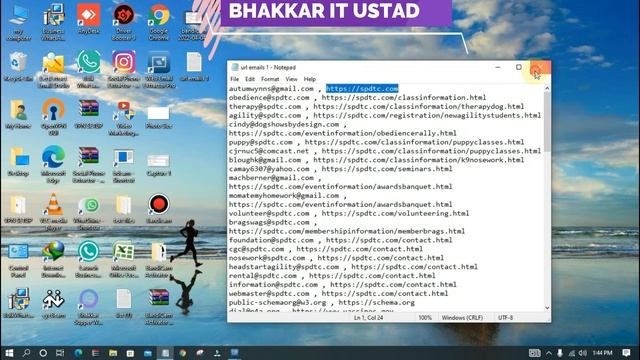
Task: Open File Explorer from the taskbar
Action: (113, 353)
